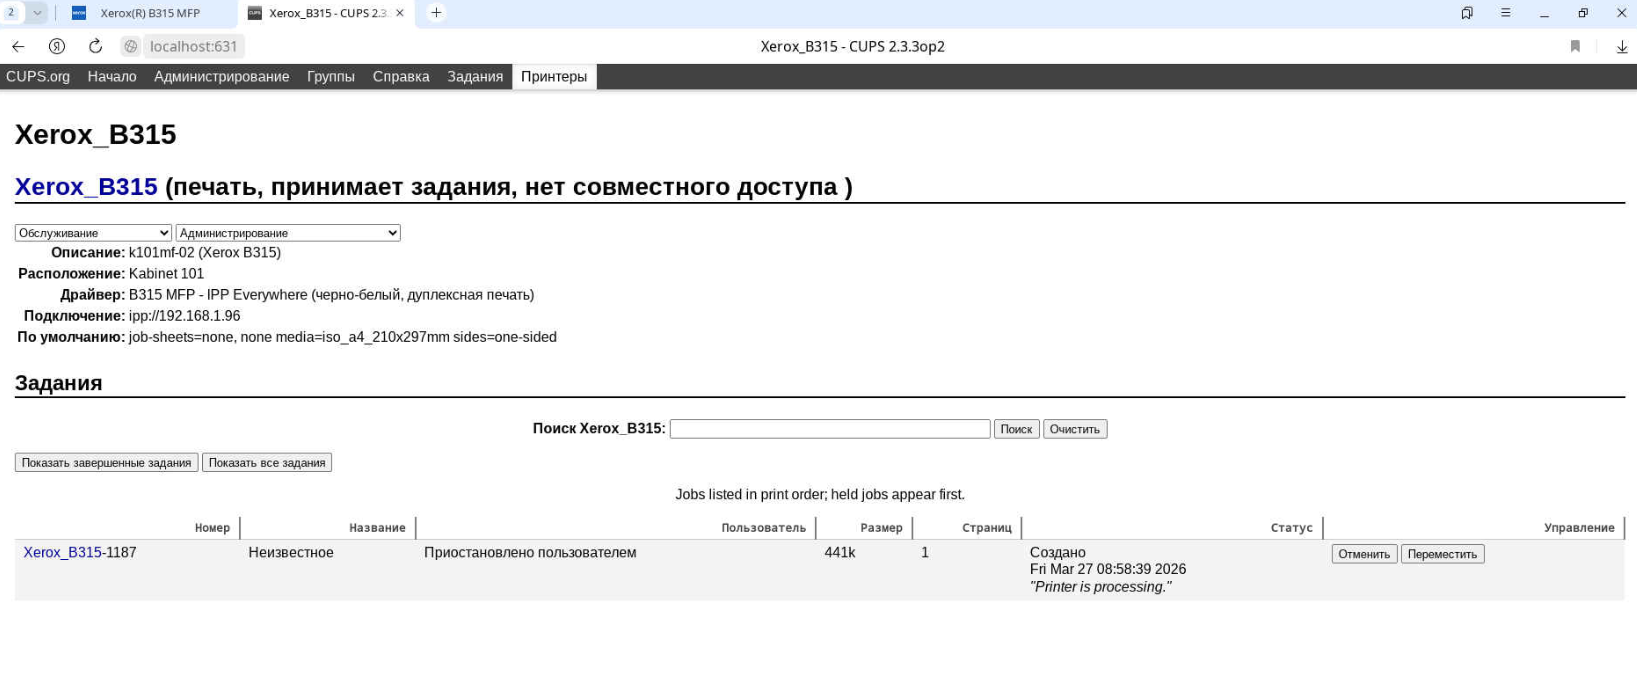Open the bookmarks collection icon

point(1466,13)
